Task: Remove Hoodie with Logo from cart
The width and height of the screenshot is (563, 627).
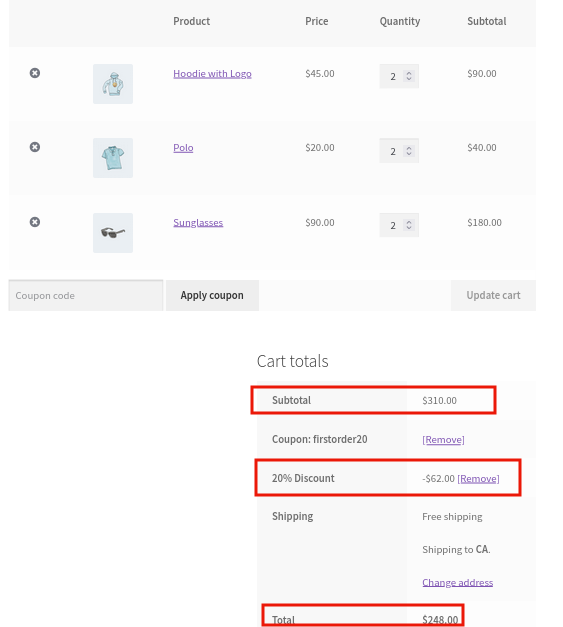Action: coord(35,73)
